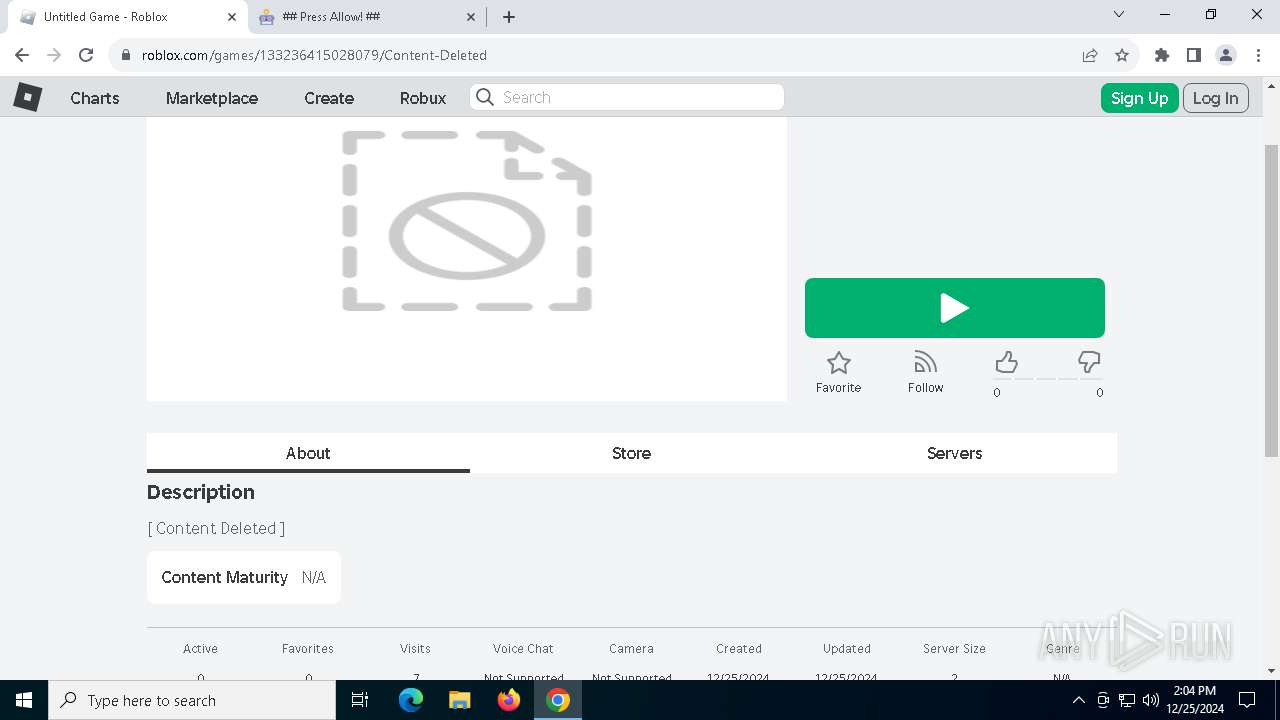This screenshot has width=1280, height=720.
Task: Click the "Voice Chat" stat label
Action: pyautogui.click(x=523, y=649)
